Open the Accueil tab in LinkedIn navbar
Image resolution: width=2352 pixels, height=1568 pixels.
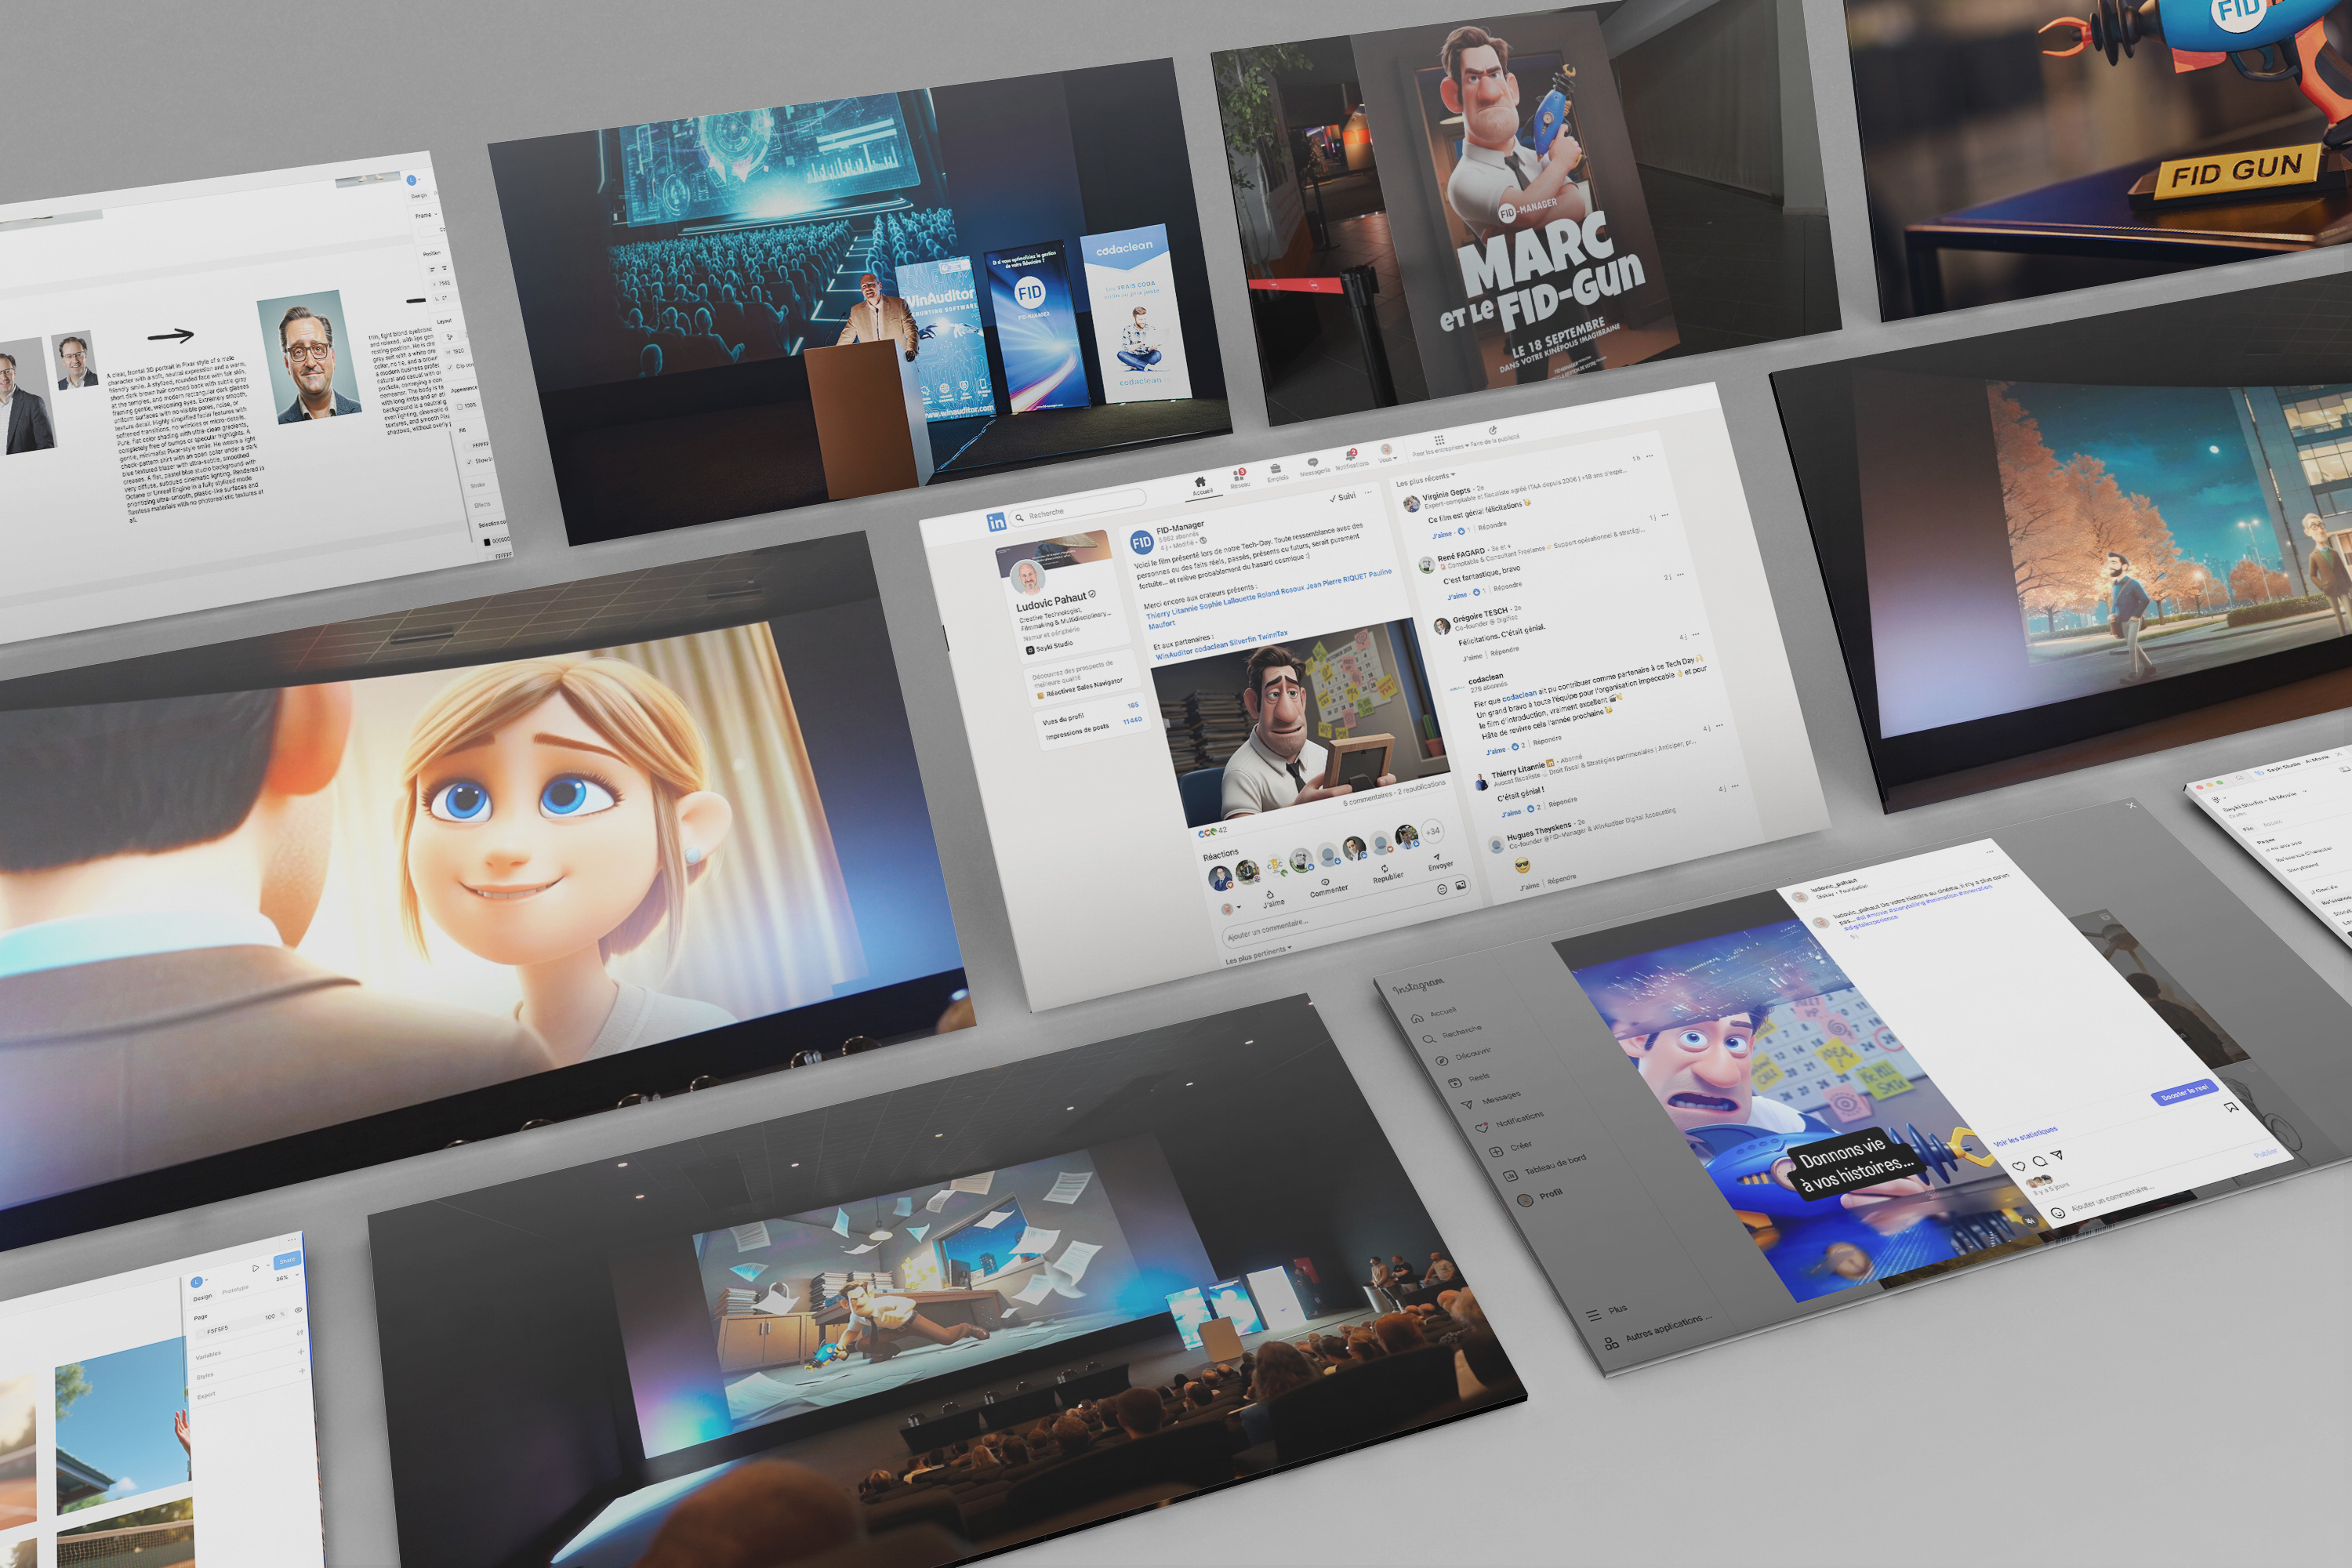tap(1201, 486)
